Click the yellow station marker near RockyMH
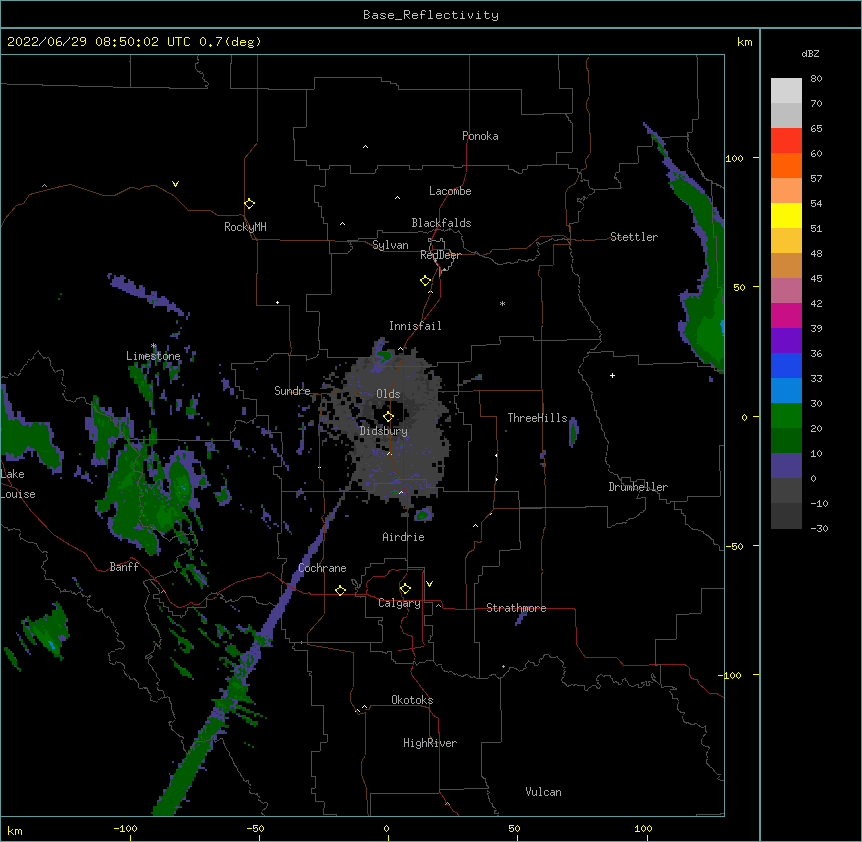This screenshot has height=842, width=862. 249,204
